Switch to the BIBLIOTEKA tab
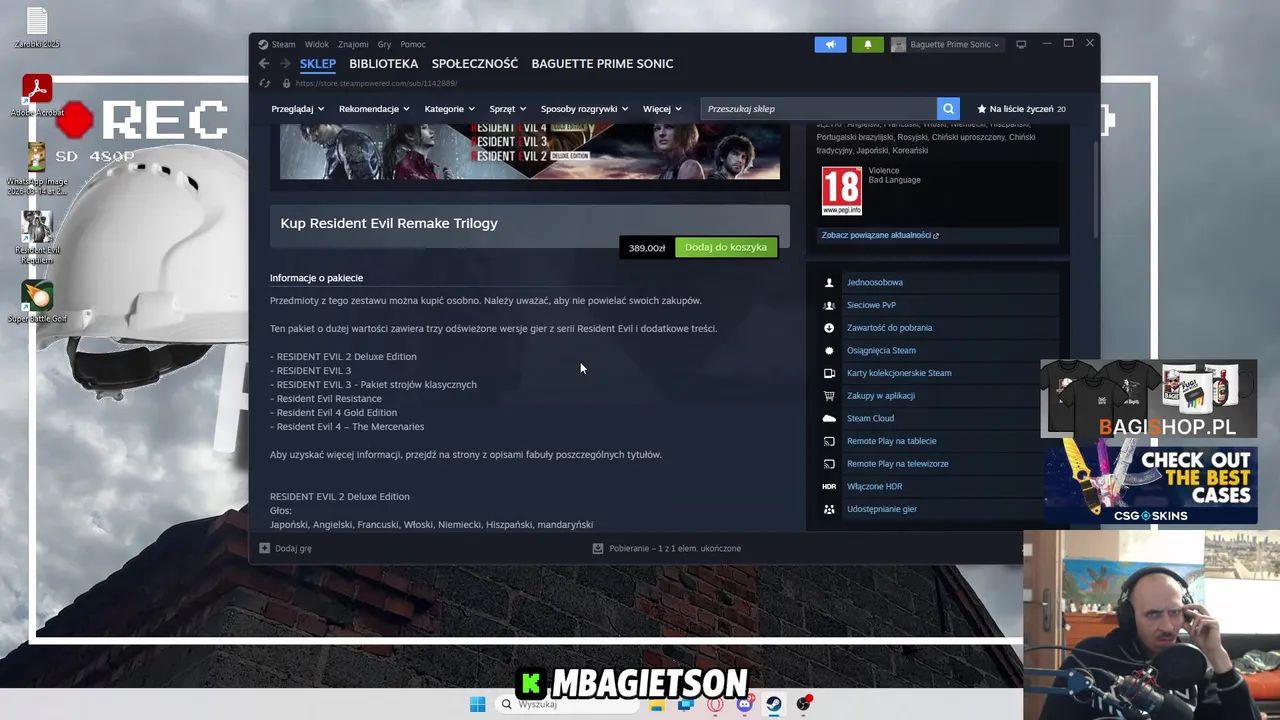1280x720 pixels. 384,64
